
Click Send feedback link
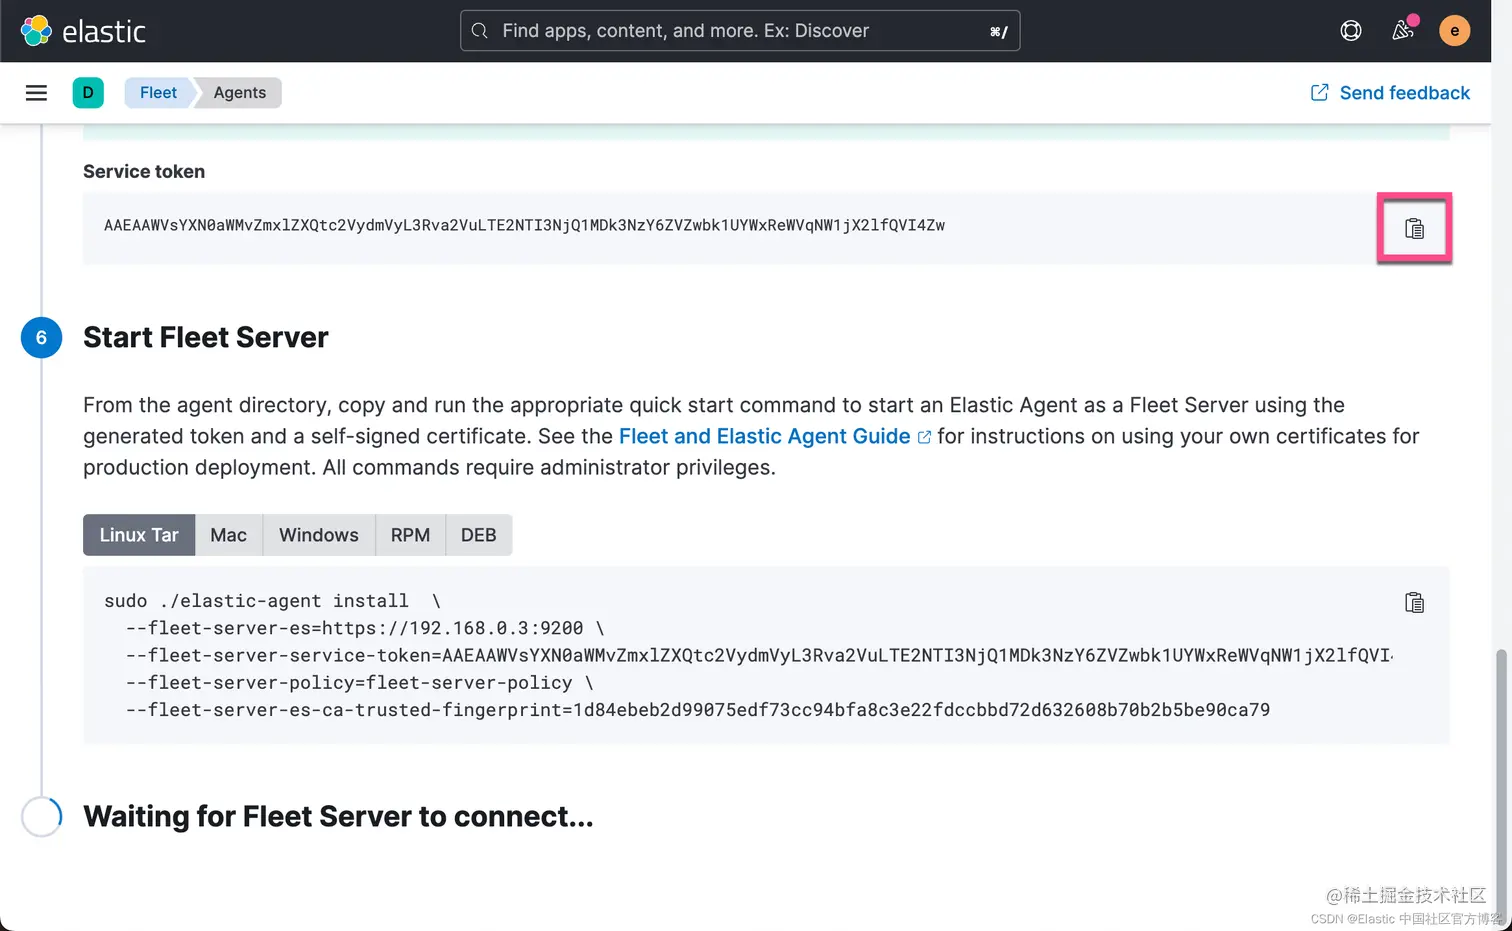[1390, 93]
